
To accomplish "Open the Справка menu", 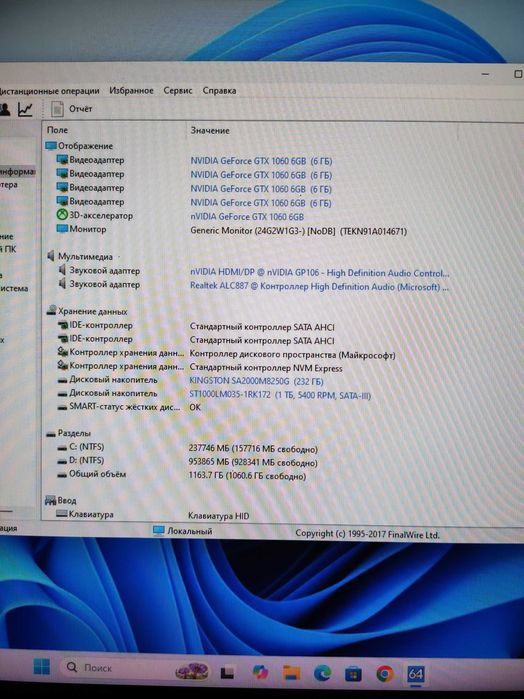I will point(219,90).
